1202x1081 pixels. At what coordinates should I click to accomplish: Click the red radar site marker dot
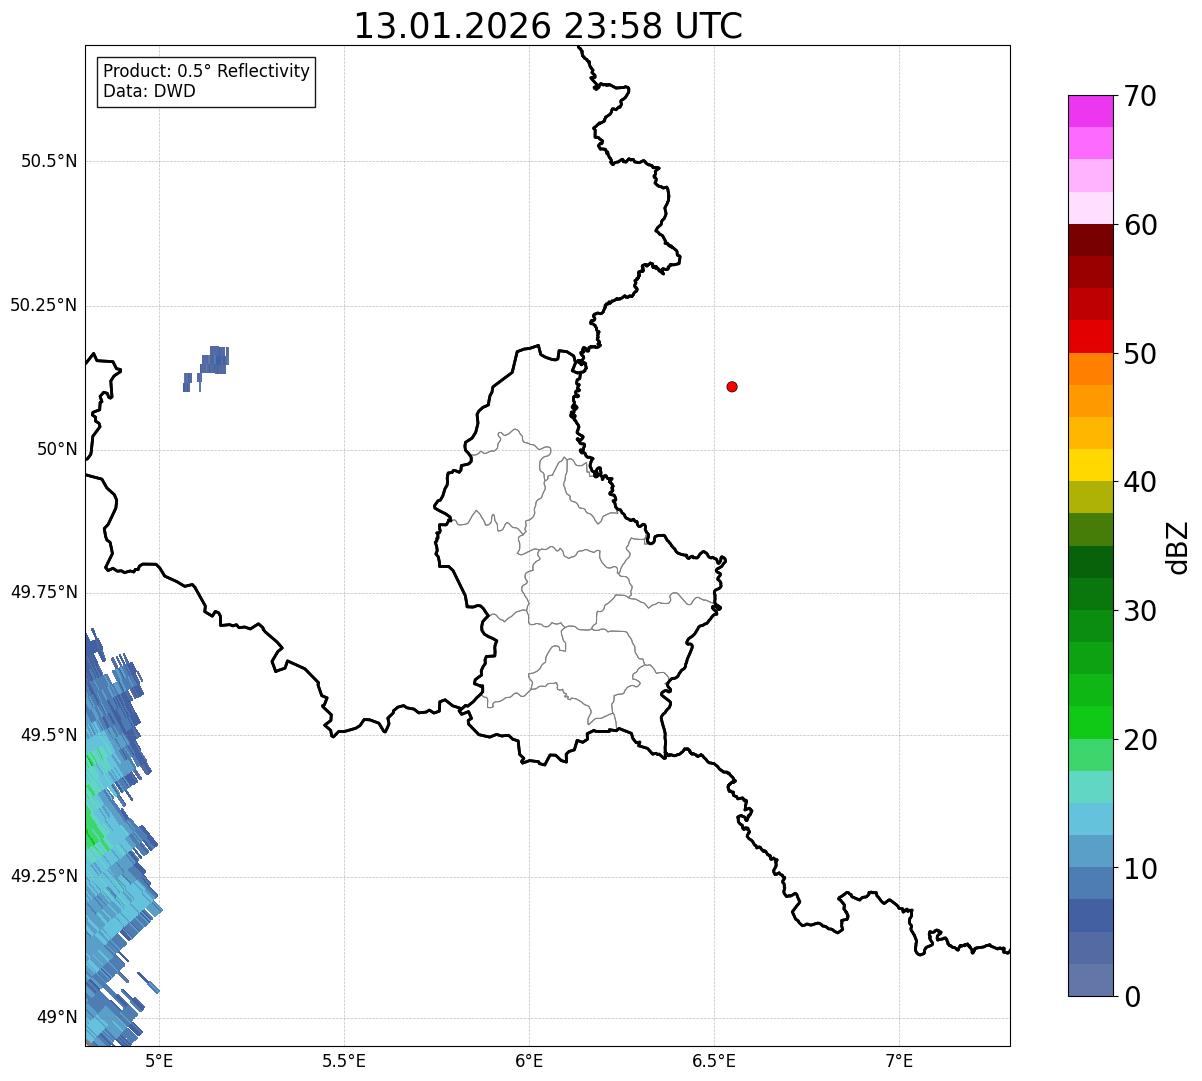732,386
